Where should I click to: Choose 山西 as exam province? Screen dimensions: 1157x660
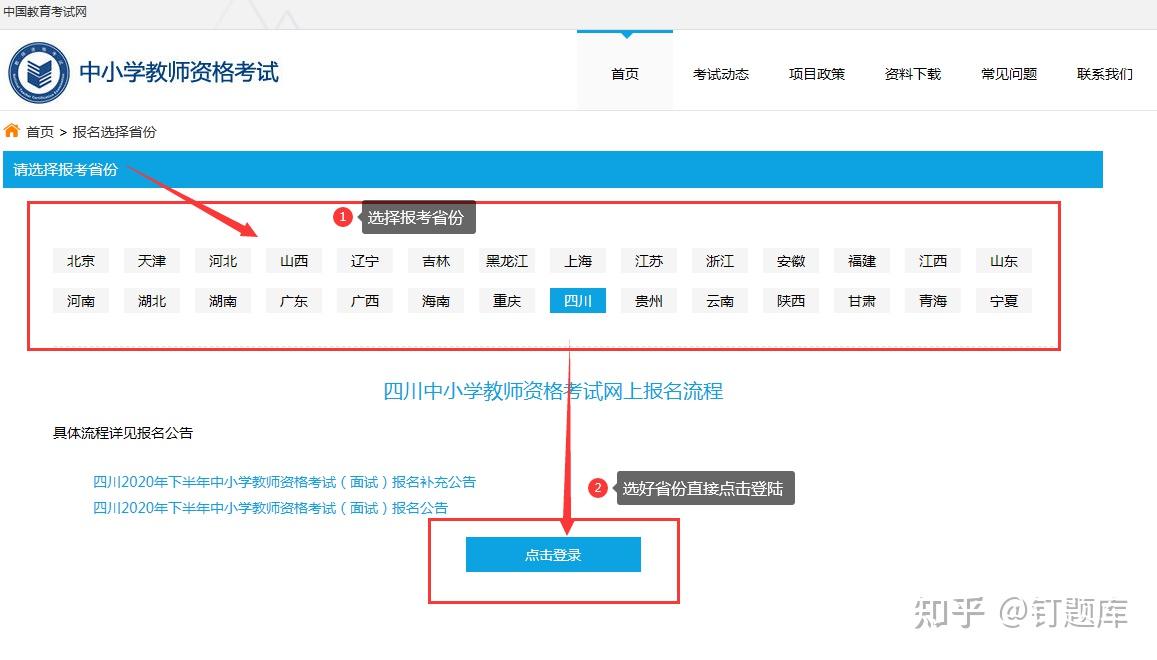[294, 261]
